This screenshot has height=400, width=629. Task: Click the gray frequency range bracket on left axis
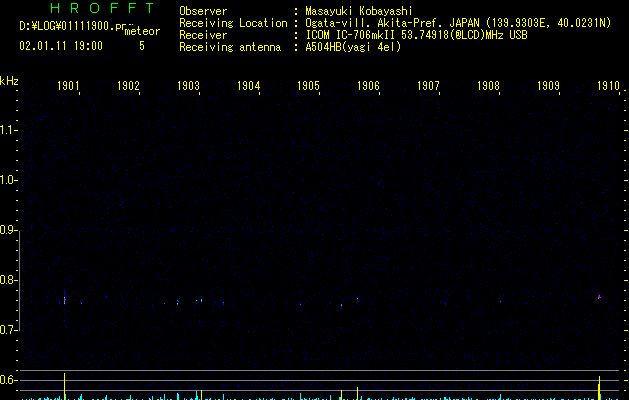pos(19,280)
